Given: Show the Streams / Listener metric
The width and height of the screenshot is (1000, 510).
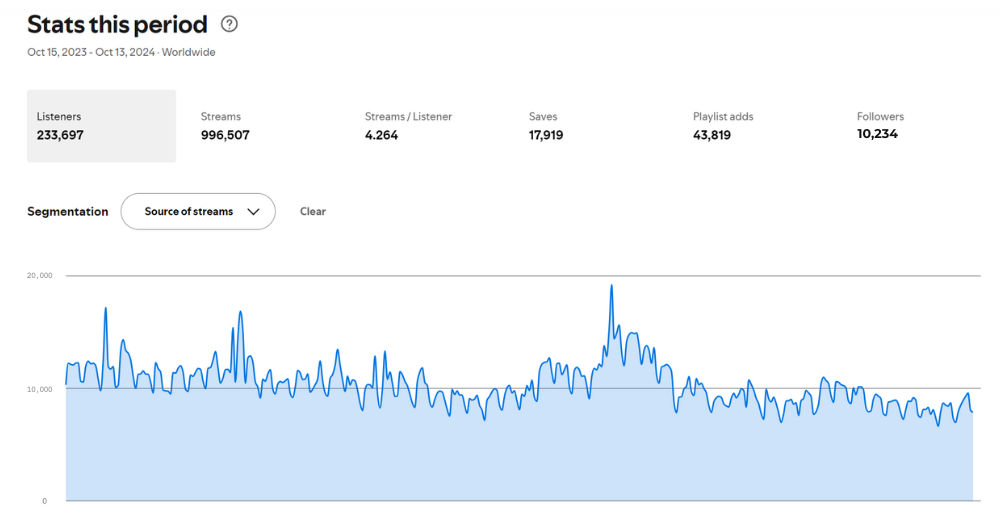Looking at the screenshot, I should point(408,126).
